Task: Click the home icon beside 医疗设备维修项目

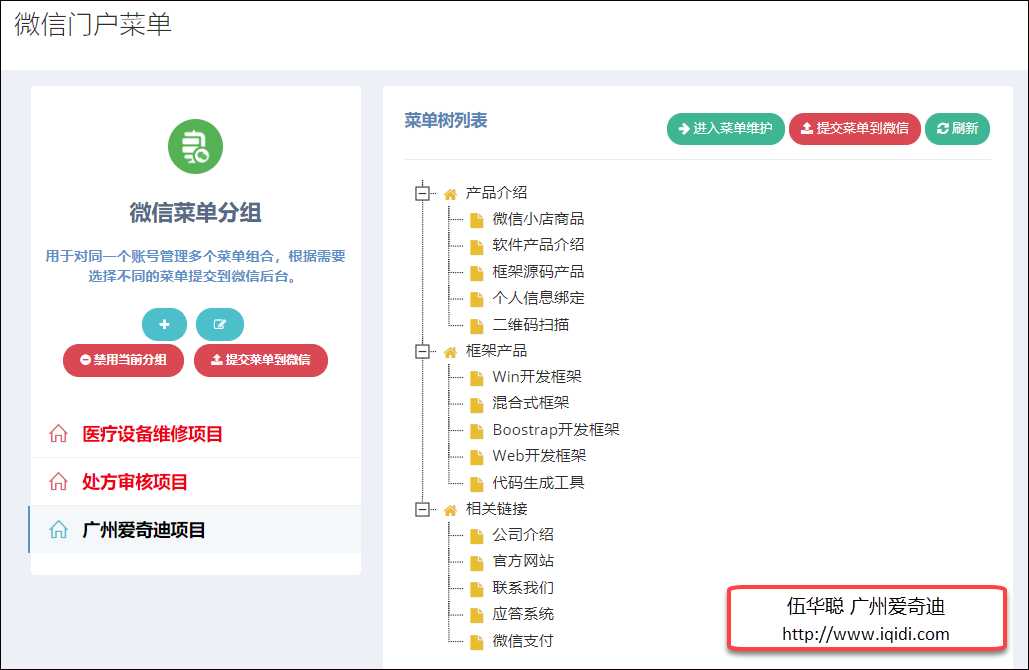Action: coord(58,434)
